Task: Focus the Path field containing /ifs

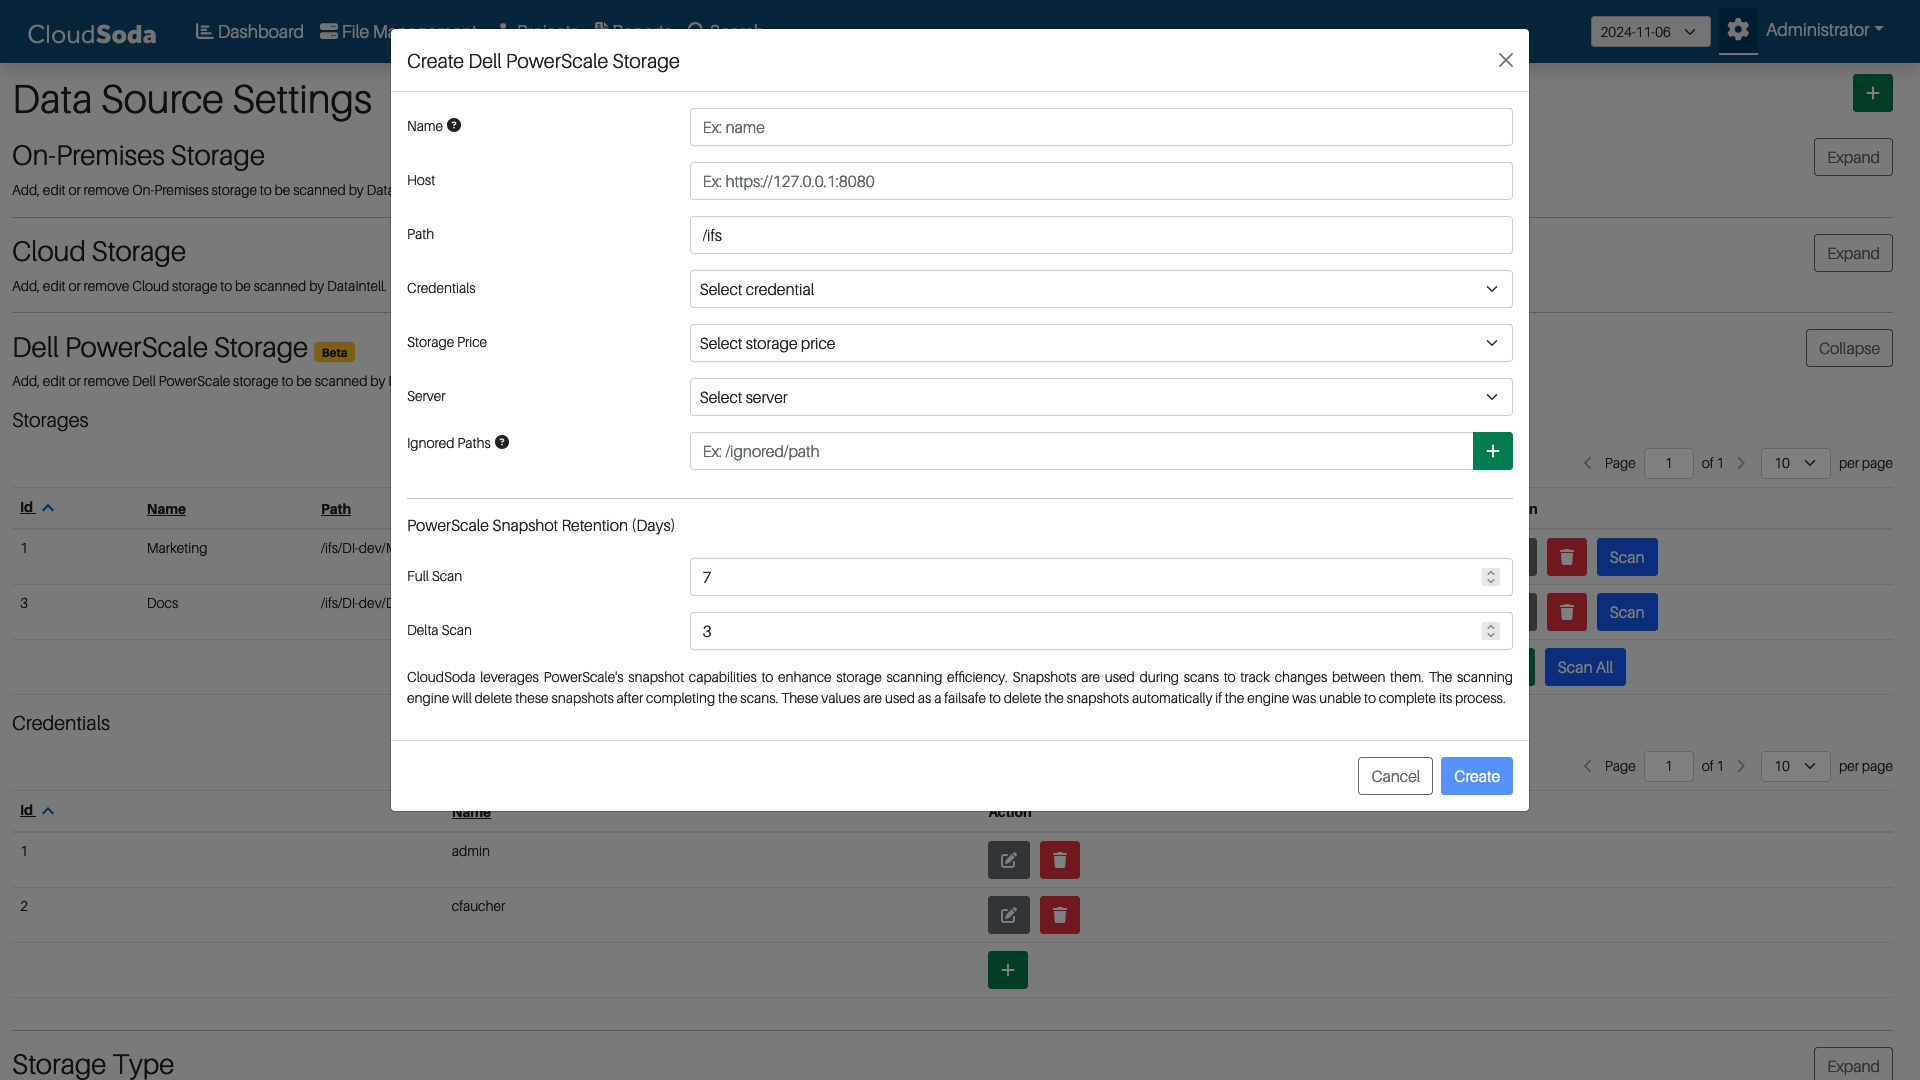Action: [x=1100, y=235]
